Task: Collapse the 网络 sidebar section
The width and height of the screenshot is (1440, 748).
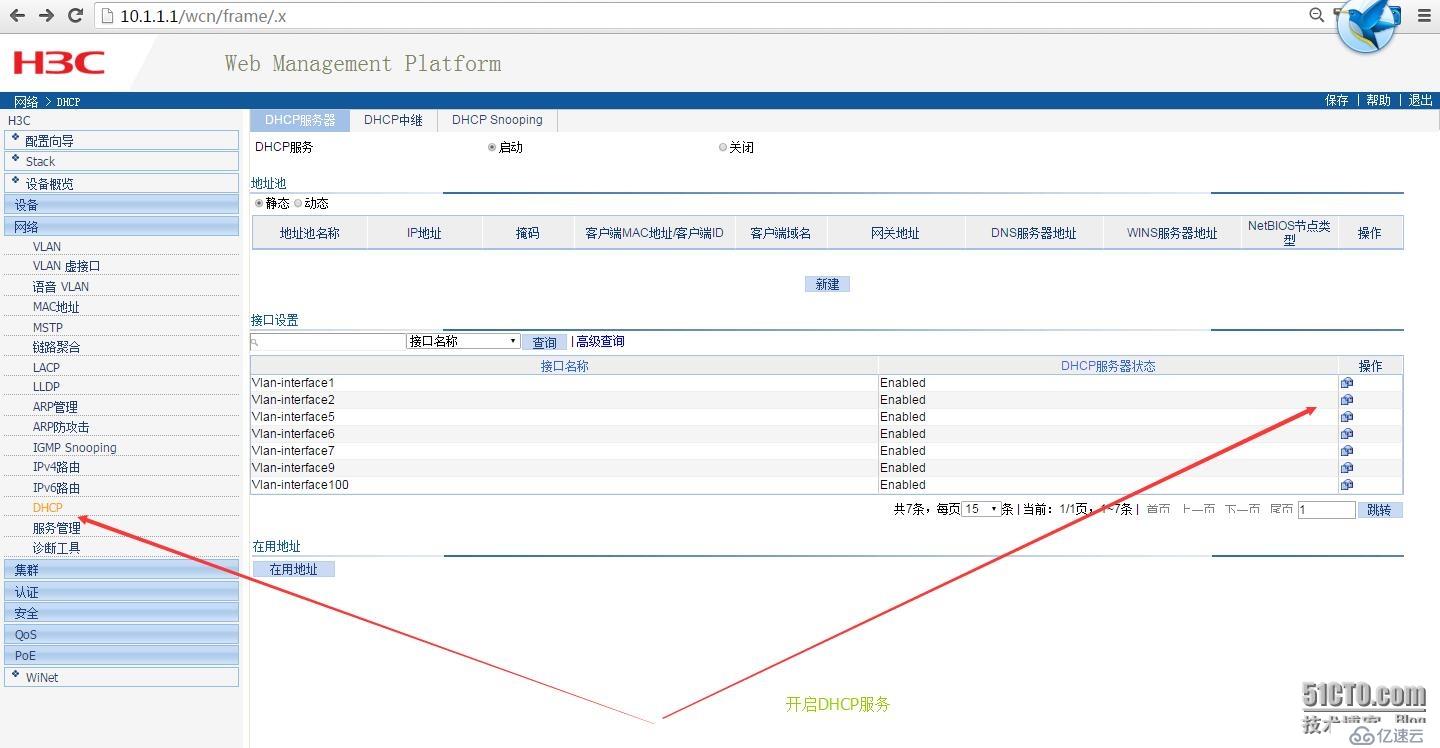Action: point(121,227)
